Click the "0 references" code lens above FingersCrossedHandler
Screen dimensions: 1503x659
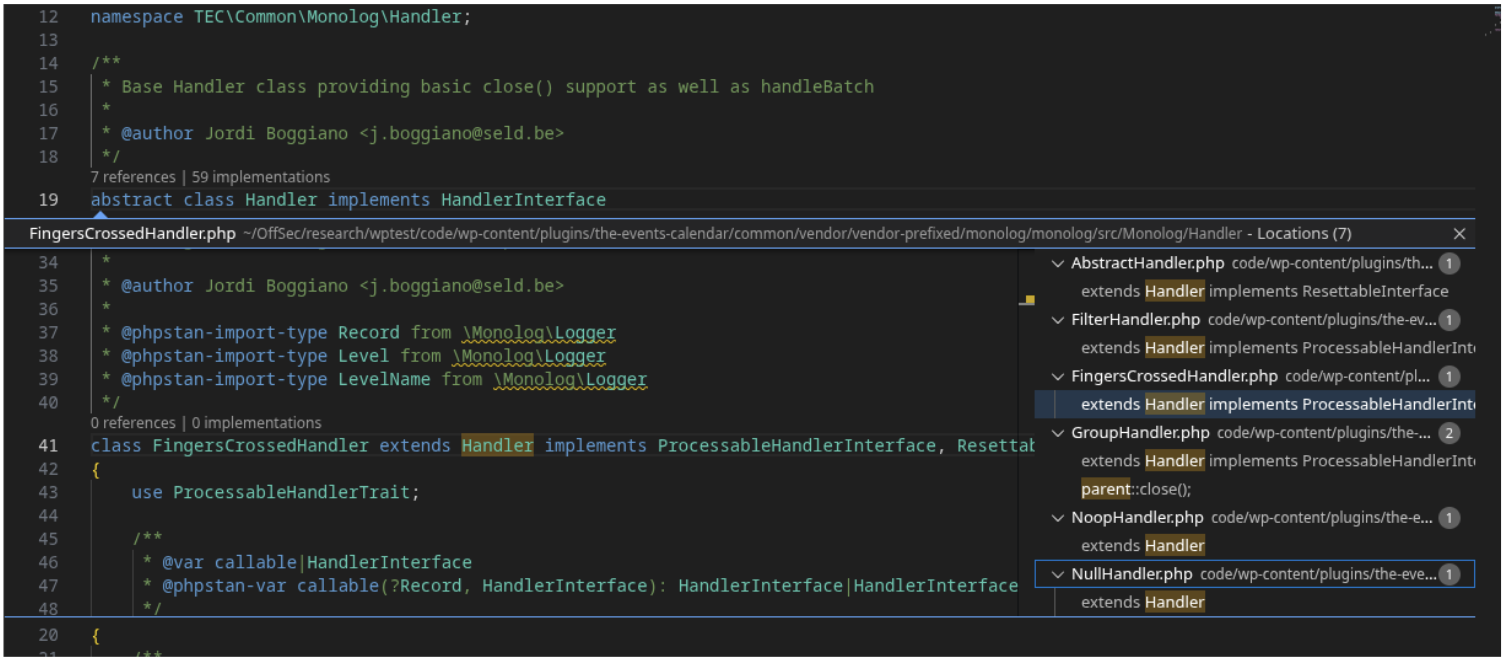click(133, 423)
